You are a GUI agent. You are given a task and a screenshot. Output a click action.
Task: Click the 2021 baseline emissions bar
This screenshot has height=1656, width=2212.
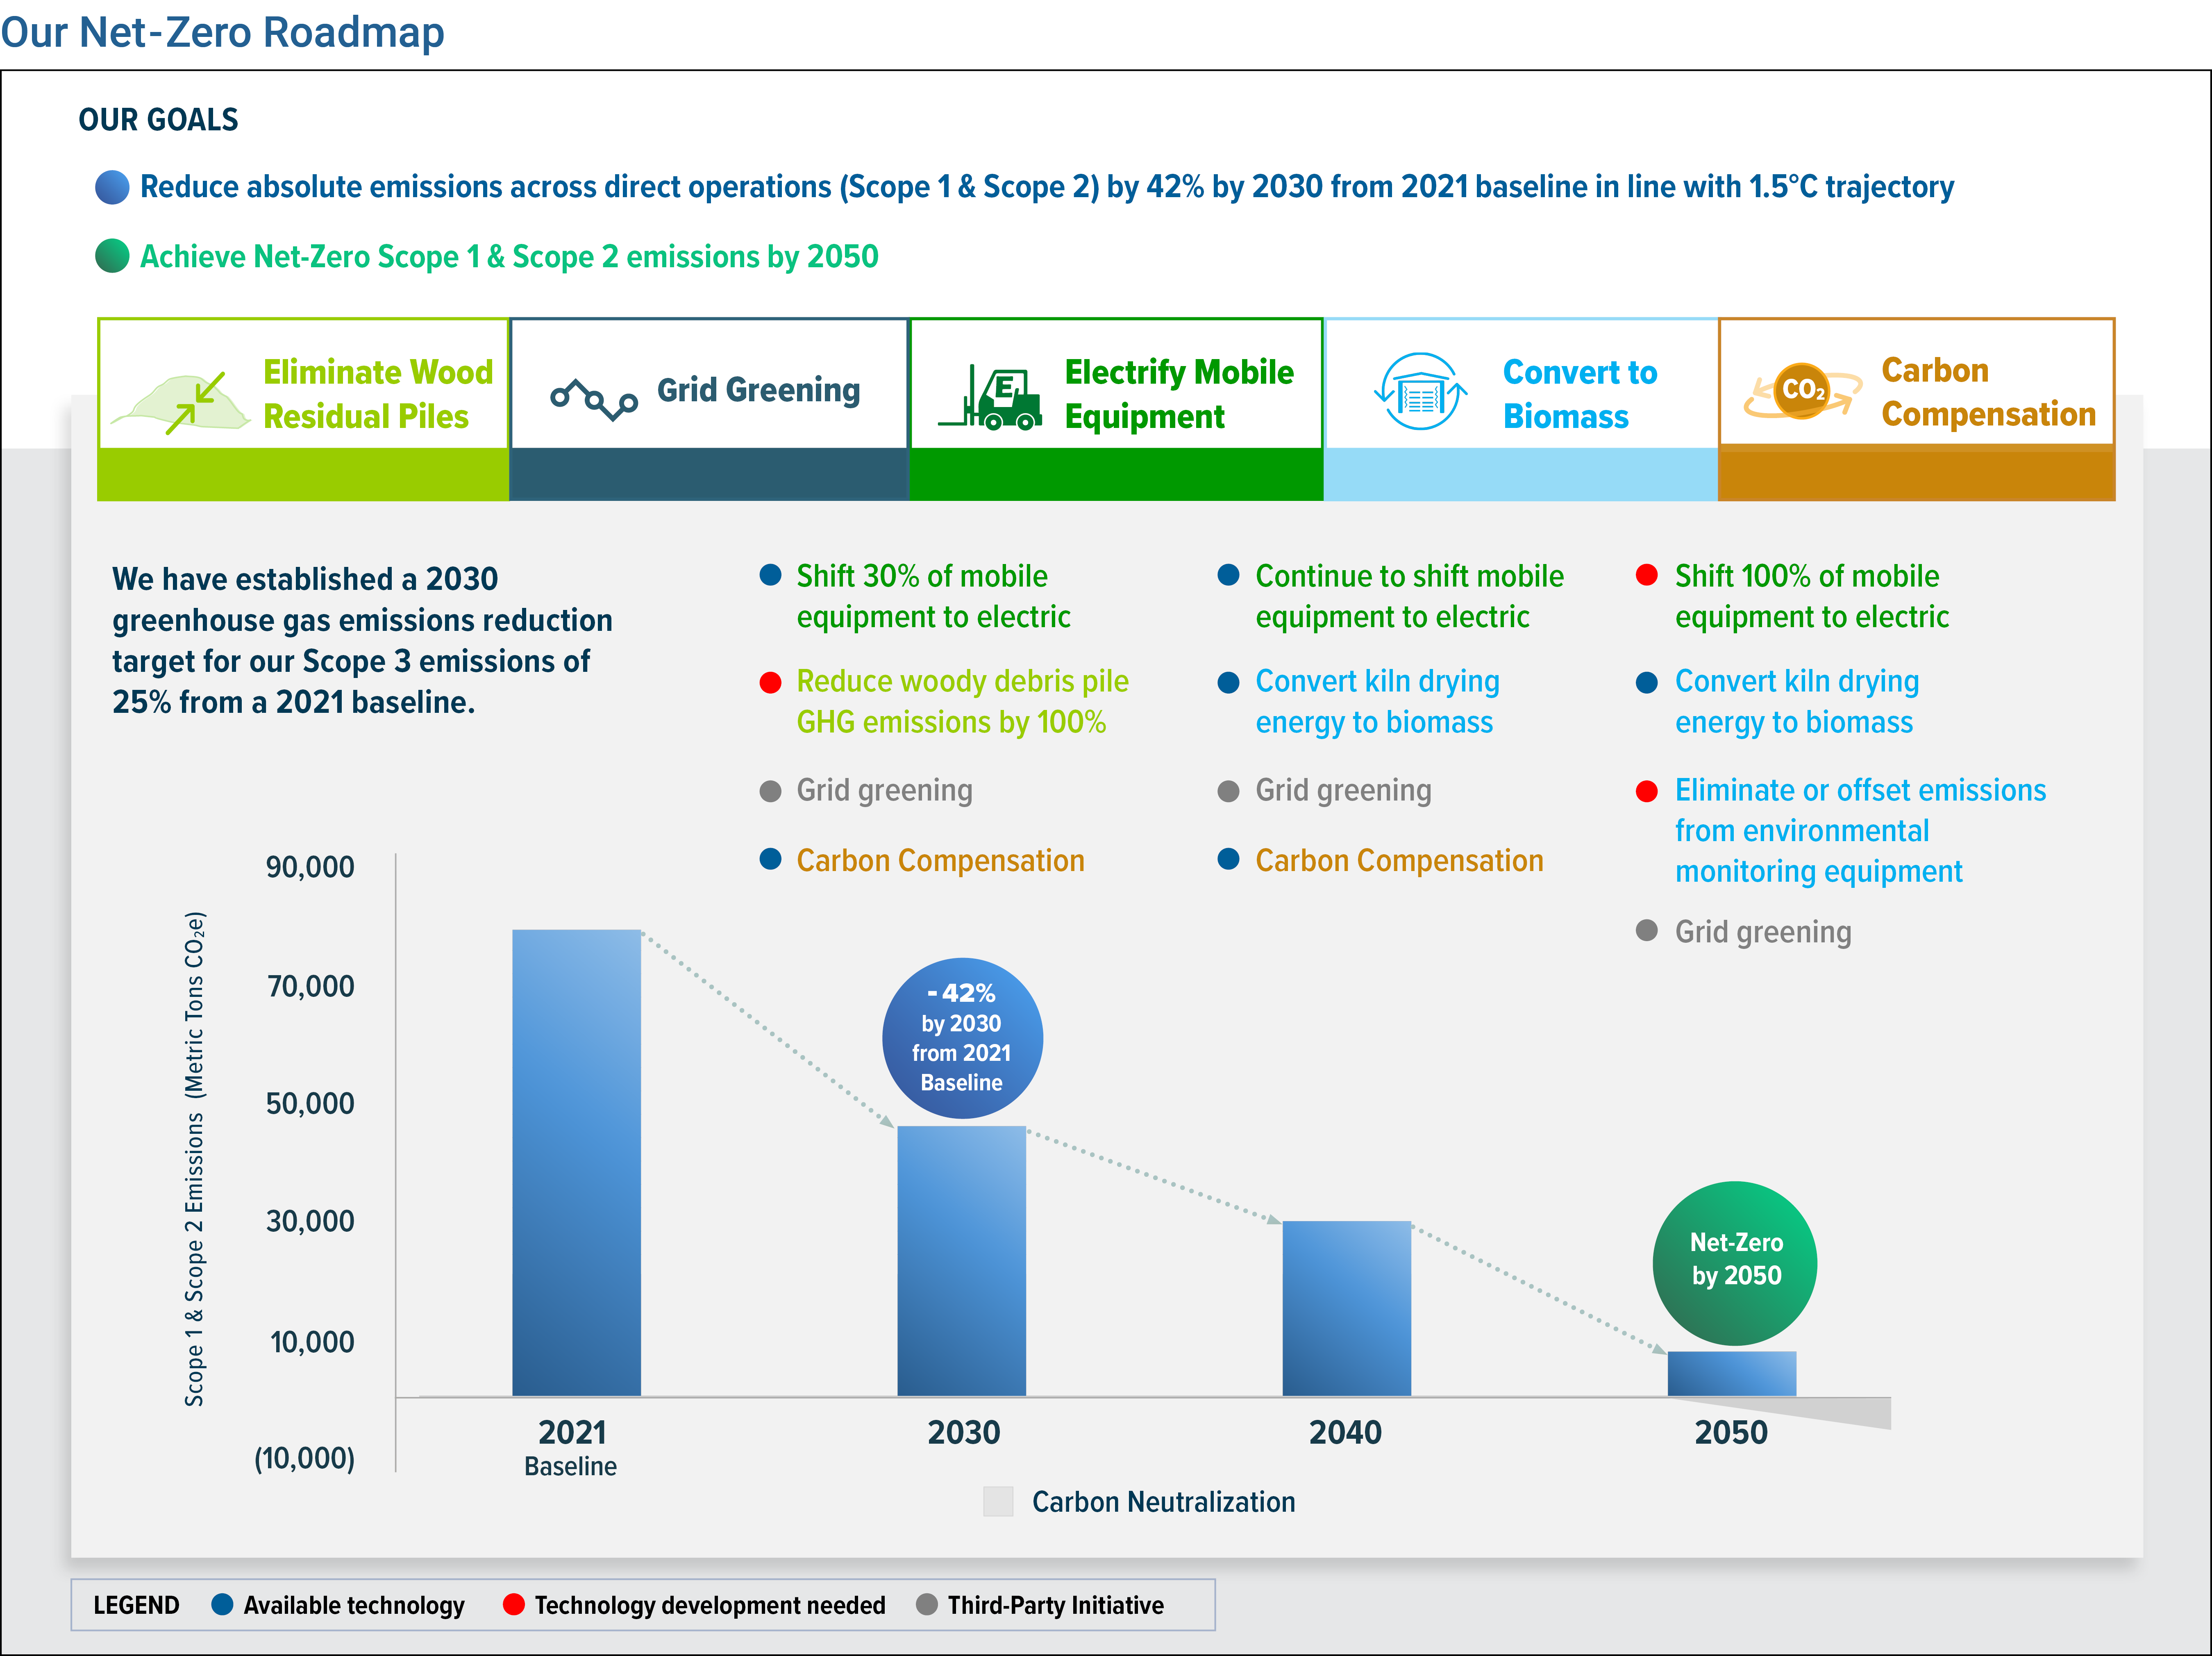pos(577,1163)
